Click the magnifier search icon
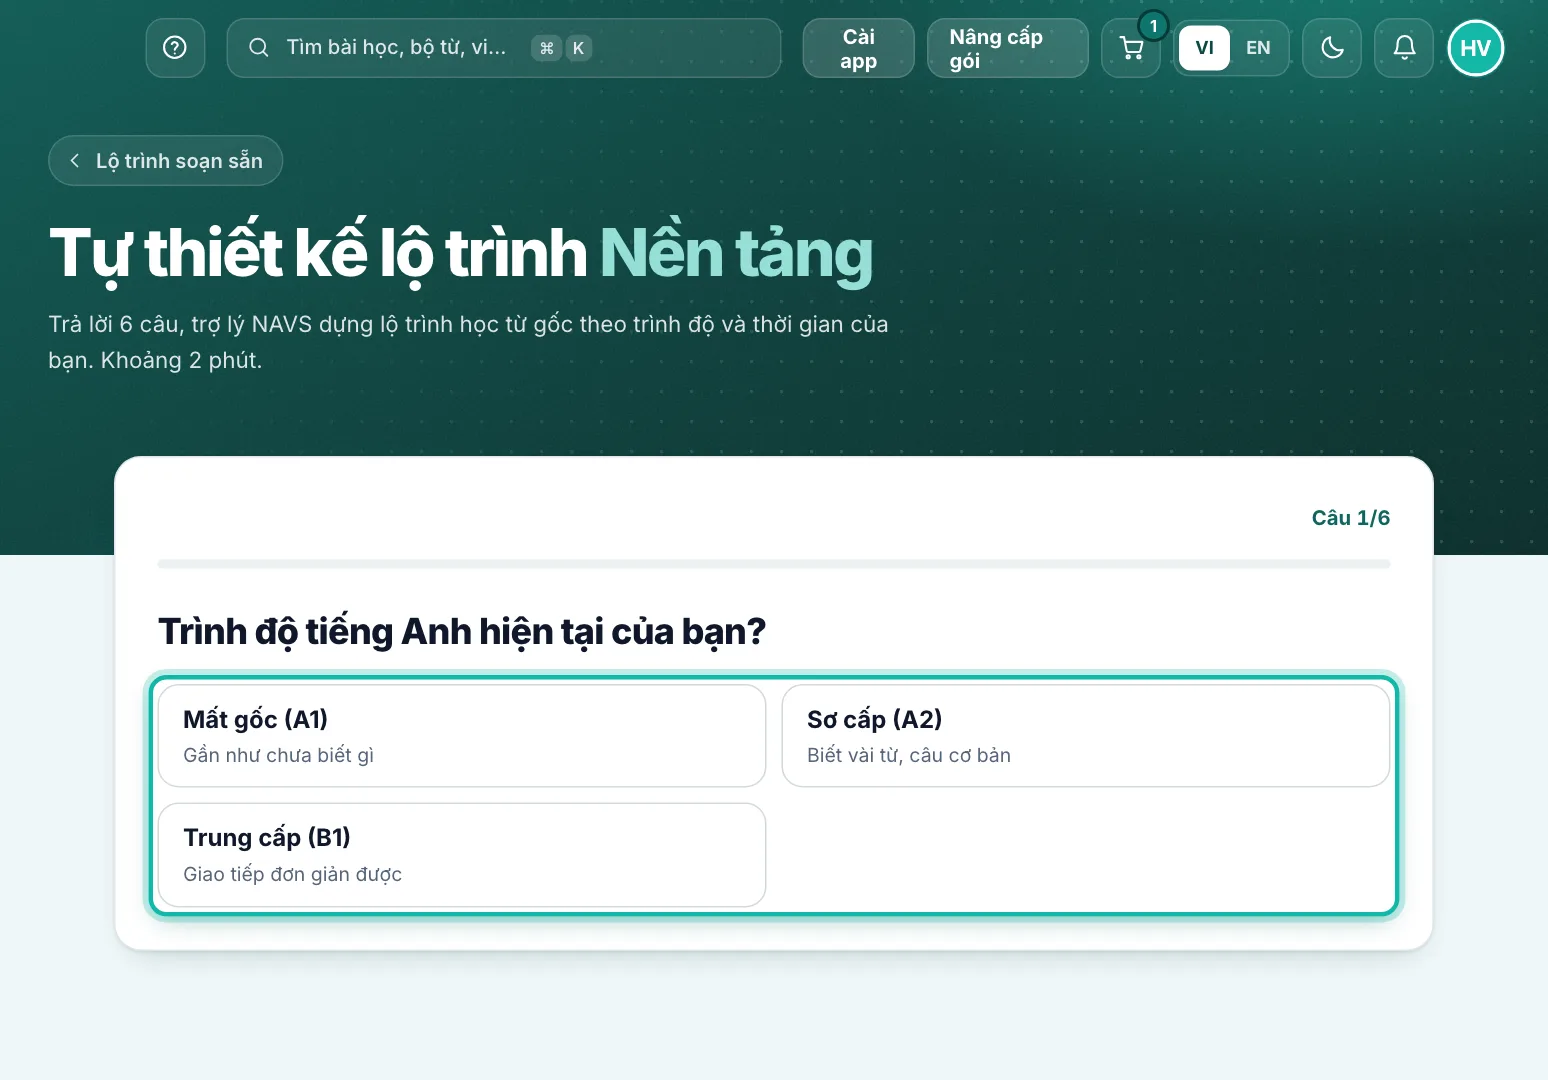 point(258,48)
